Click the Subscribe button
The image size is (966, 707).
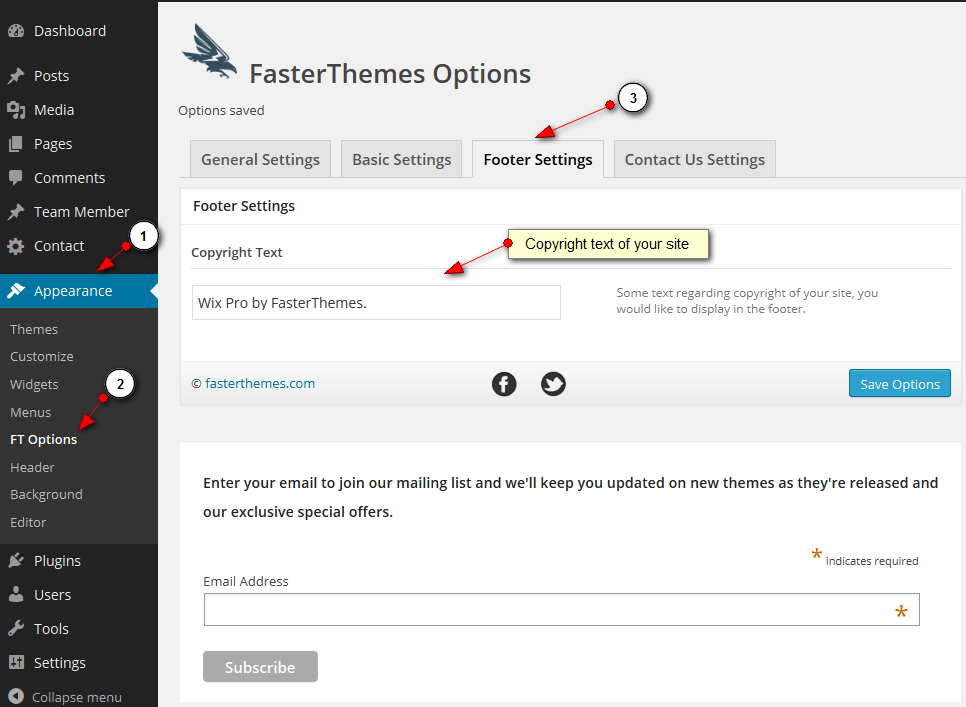pos(260,667)
